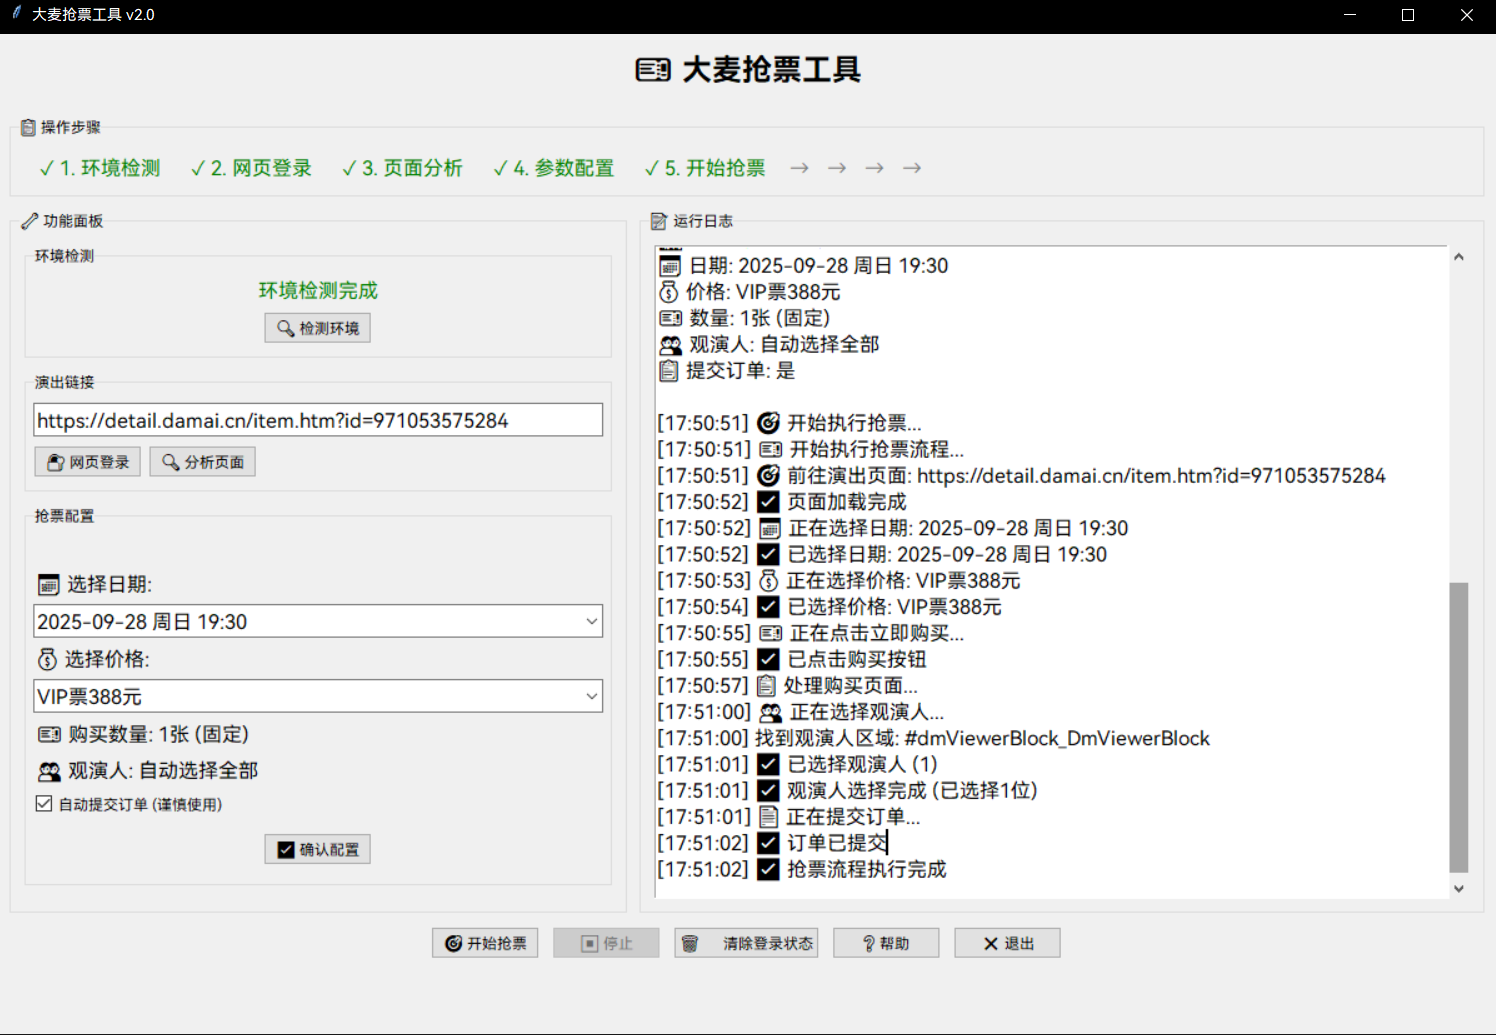Open the 选择日期 dropdown
Image resolution: width=1496 pixels, height=1035 pixels.
591,621
